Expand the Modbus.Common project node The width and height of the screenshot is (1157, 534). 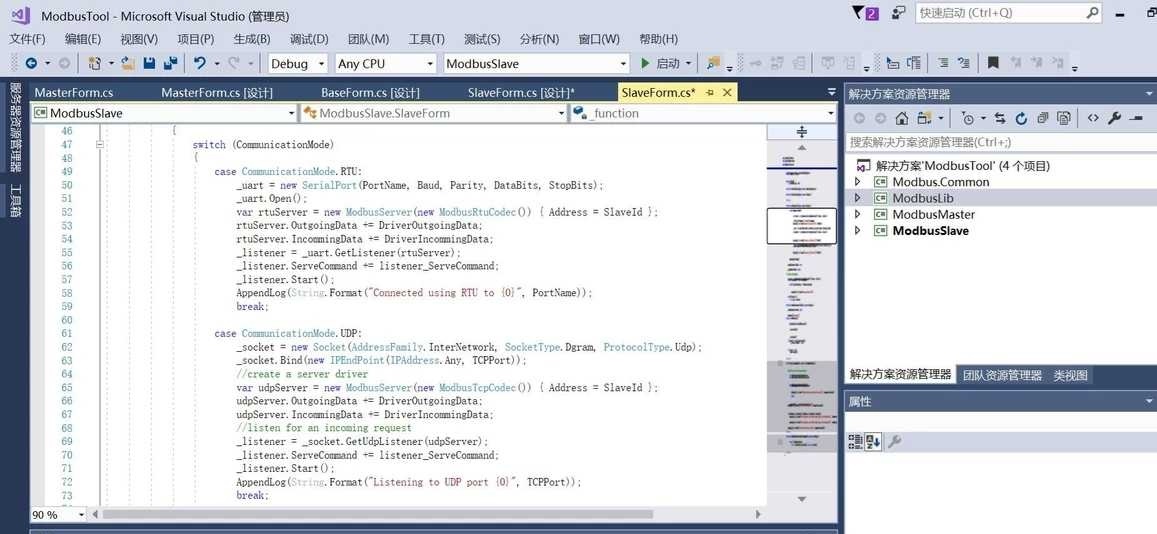pos(857,181)
